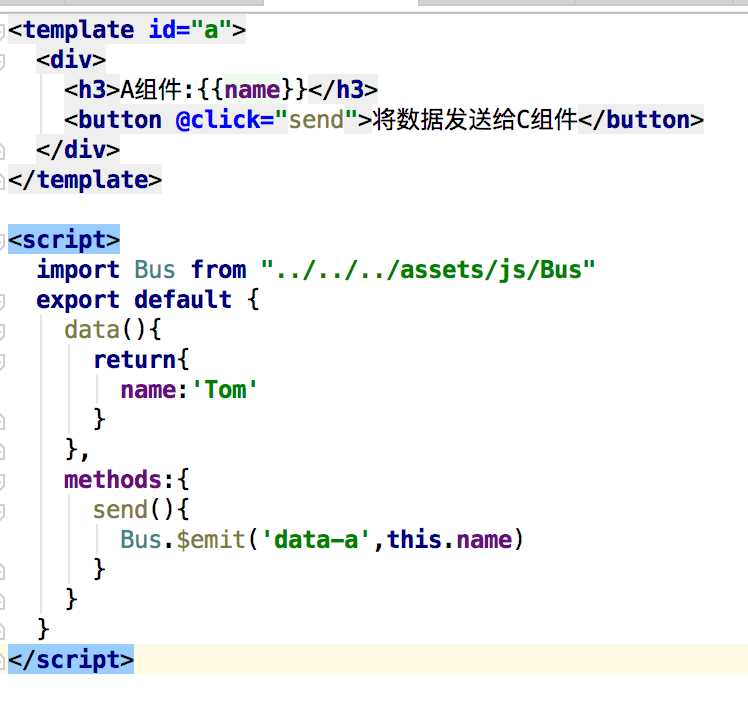Click the data() function name

tap(92, 330)
